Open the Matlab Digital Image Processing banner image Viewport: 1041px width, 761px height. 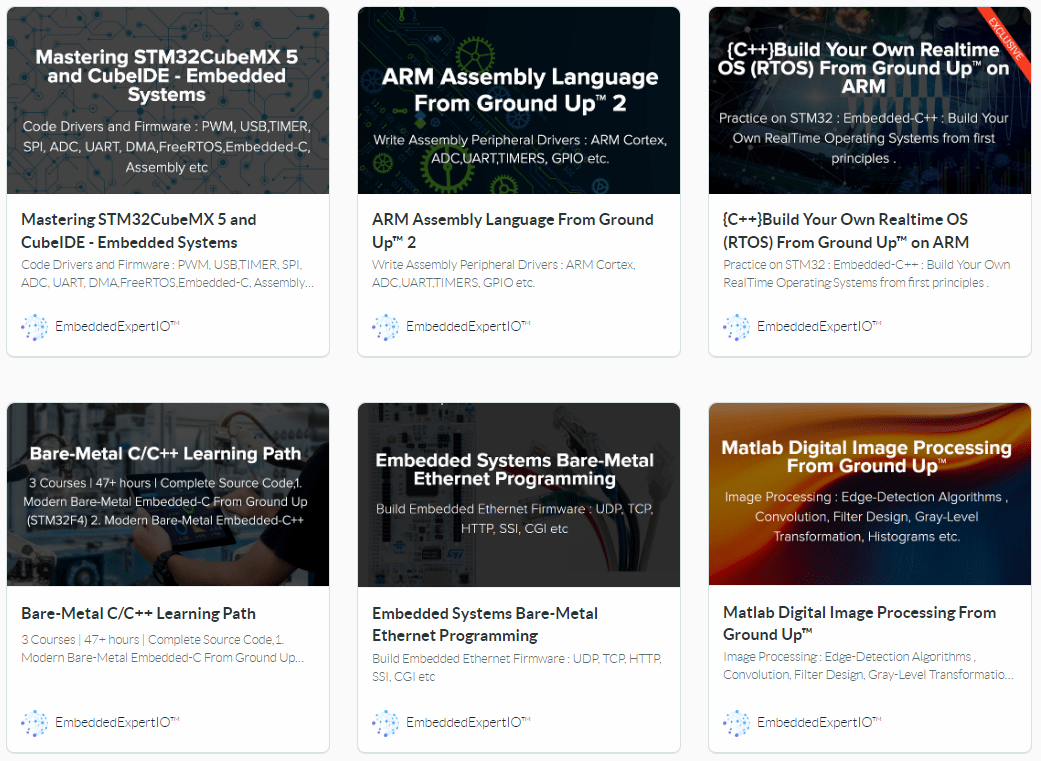pos(870,495)
